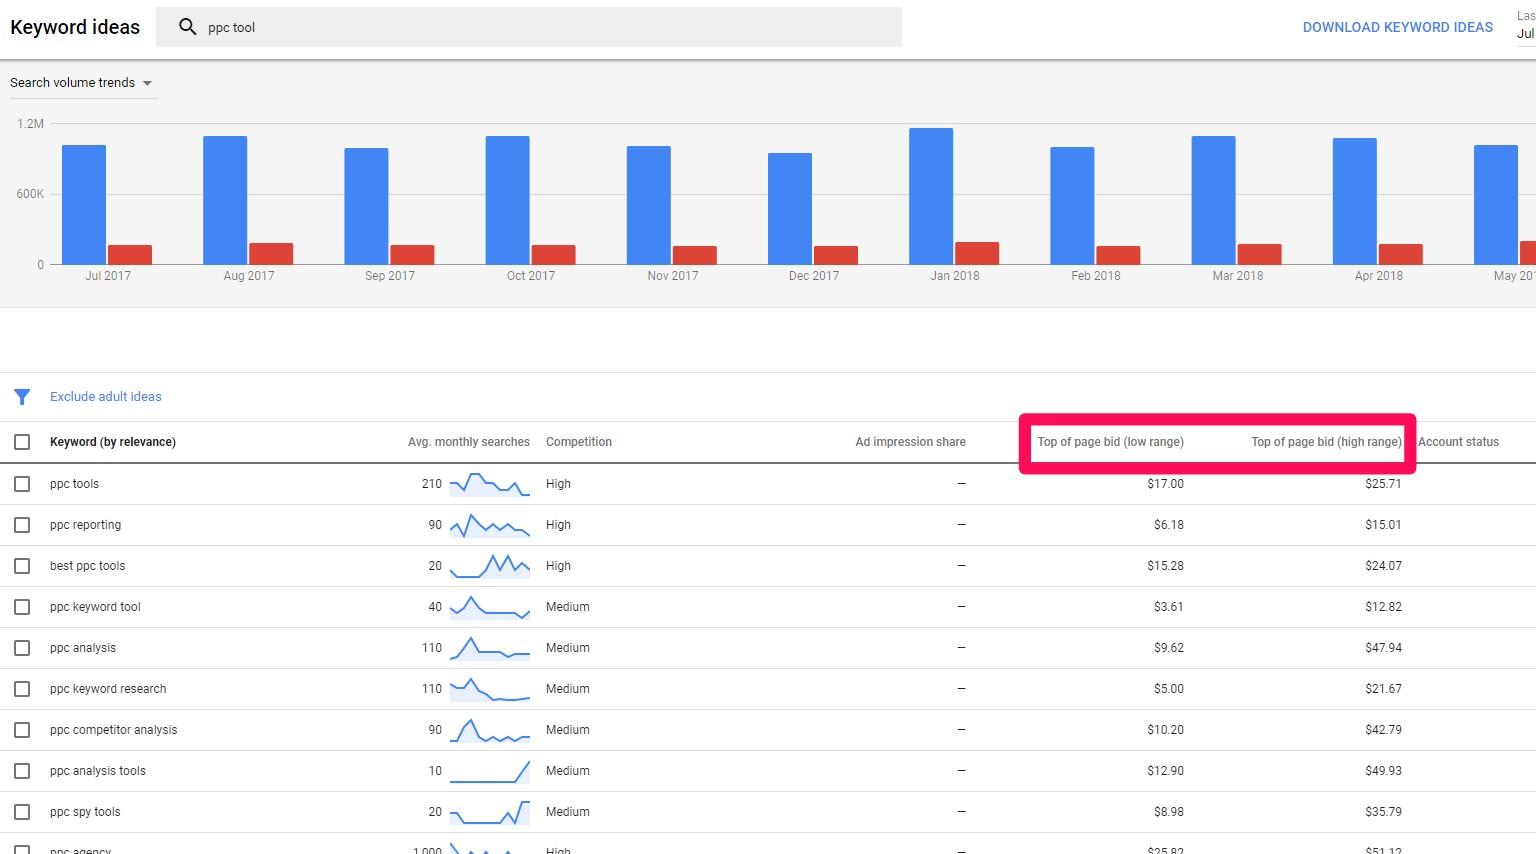Click the trend graph for ppc reporting
This screenshot has width=1536, height=854.
489,524
